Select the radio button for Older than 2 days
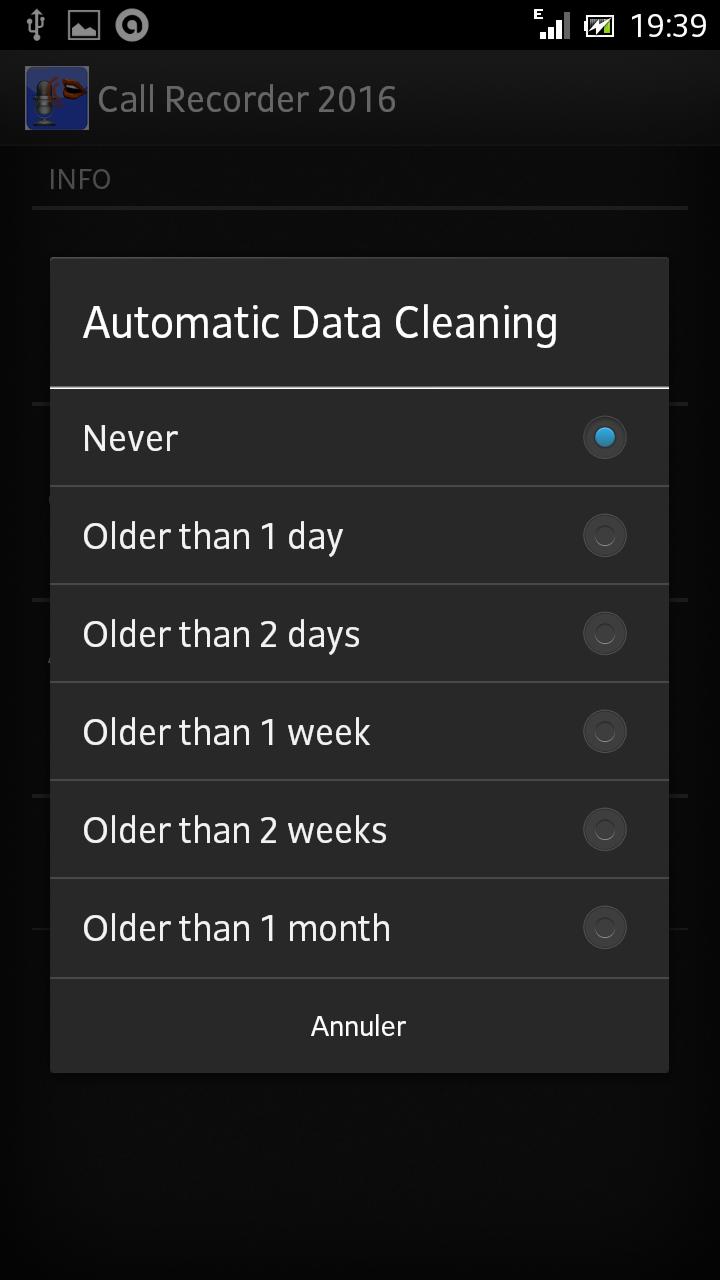The height and width of the screenshot is (1280, 720). [x=604, y=634]
